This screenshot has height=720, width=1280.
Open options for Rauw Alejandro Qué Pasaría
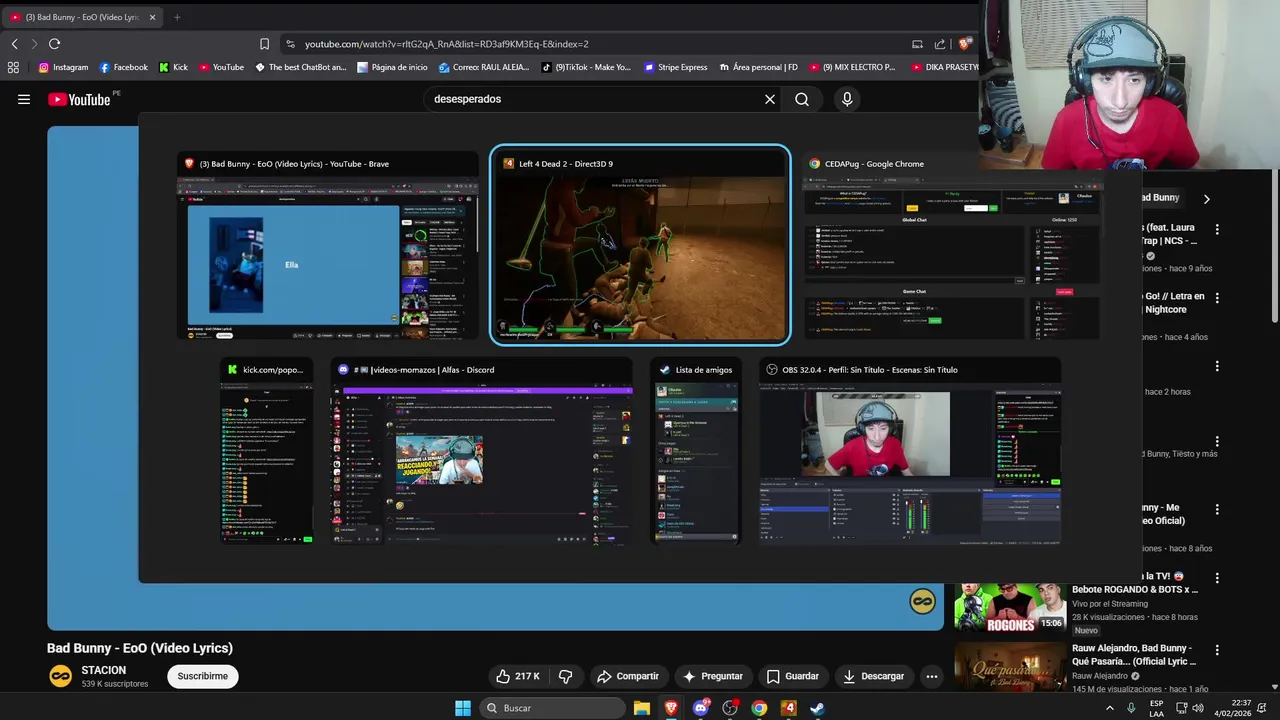pos(1217,649)
